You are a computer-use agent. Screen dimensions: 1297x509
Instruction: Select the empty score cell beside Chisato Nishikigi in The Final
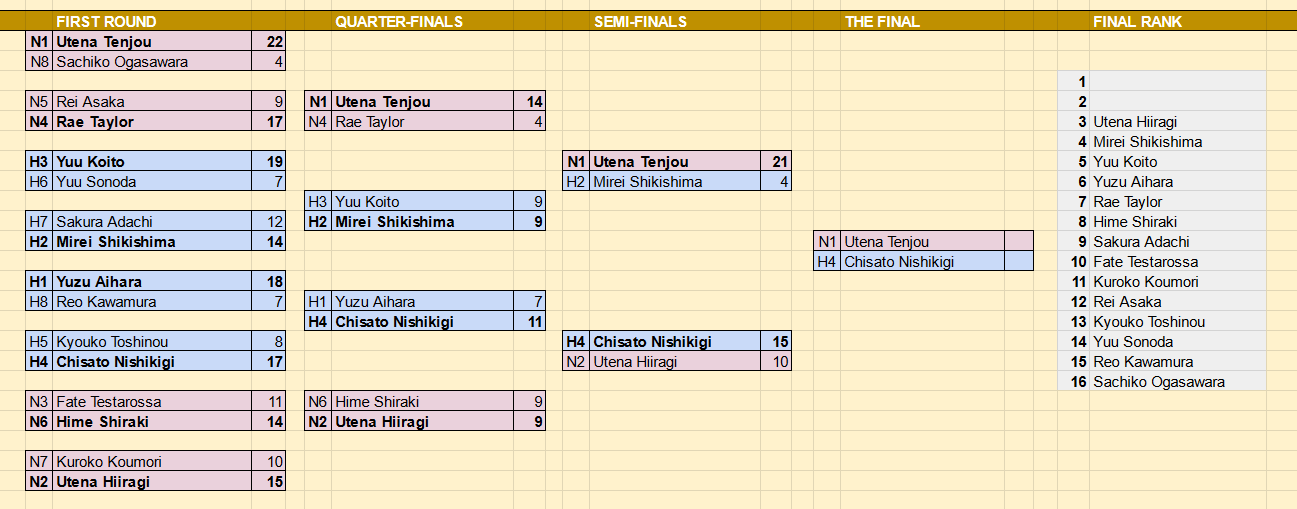1019,261
